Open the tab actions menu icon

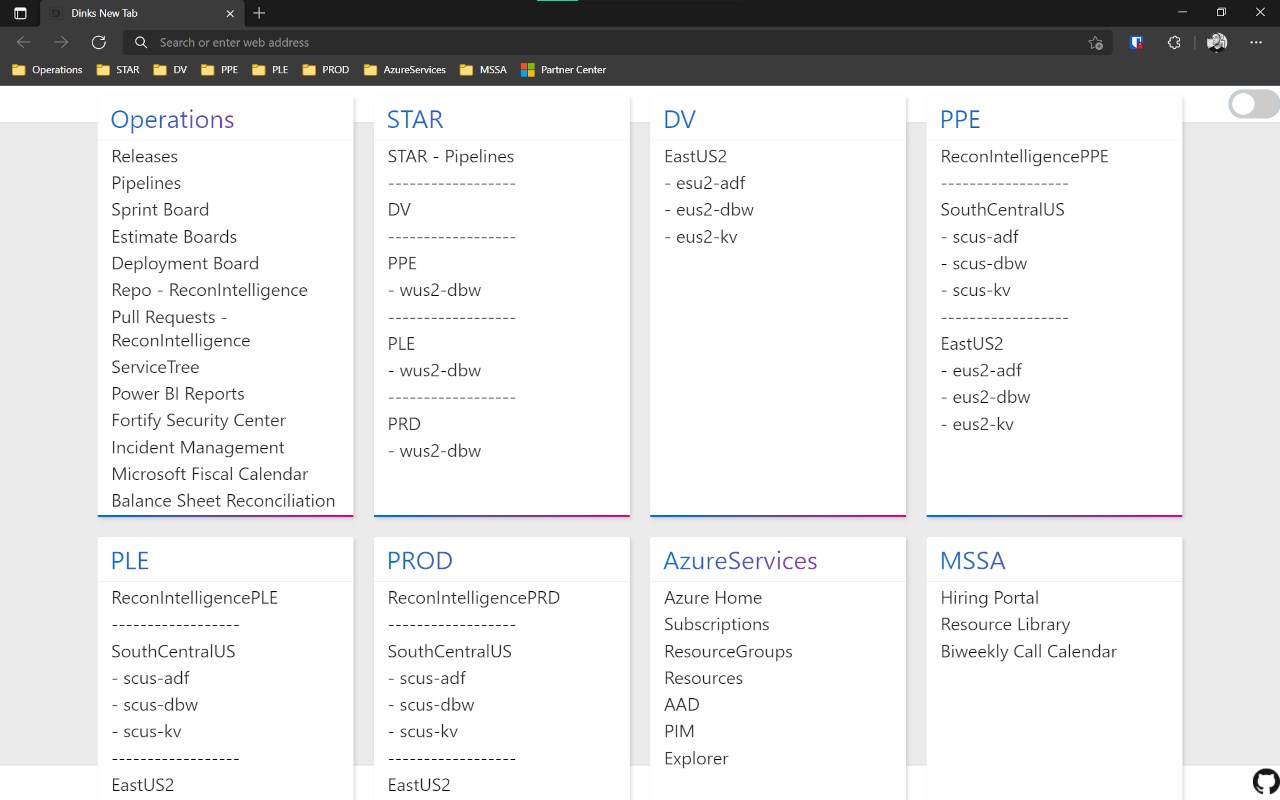[20, 13]
